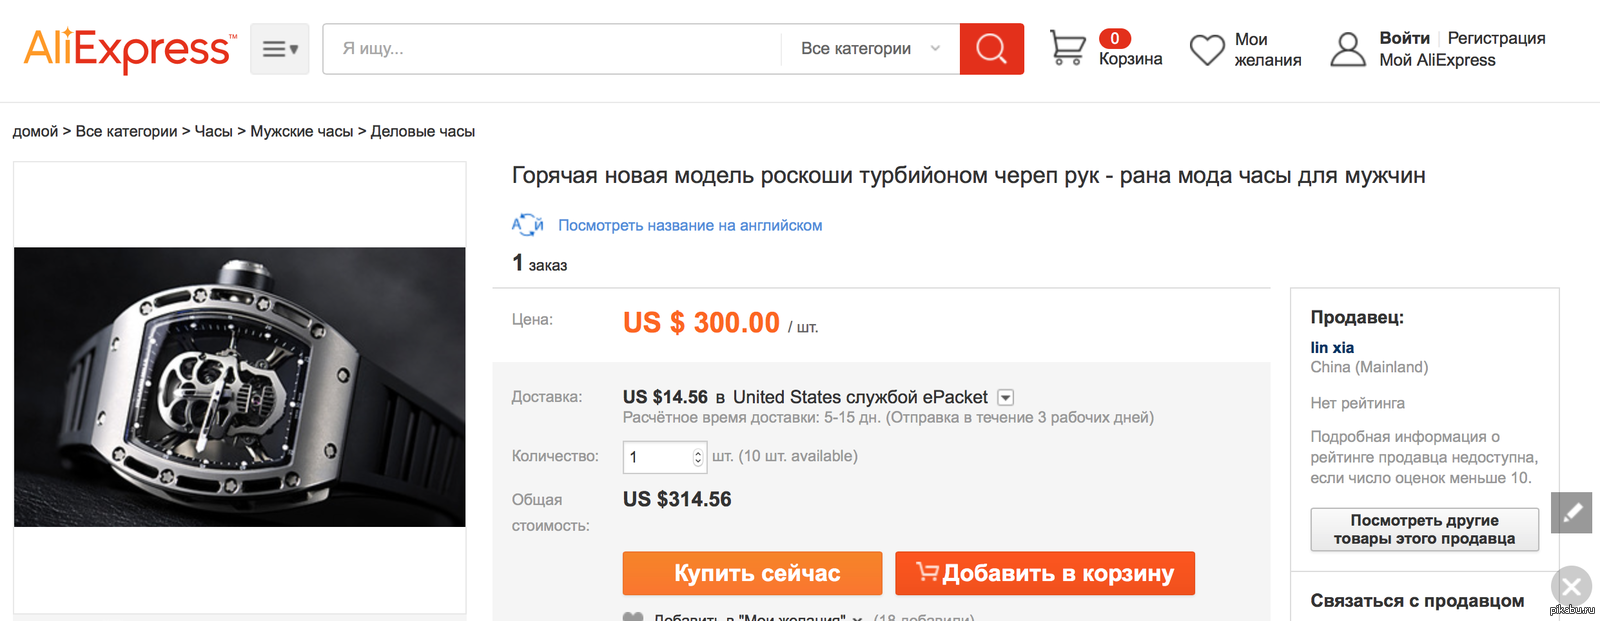Click the AliExpress logo

click(130, 49)
